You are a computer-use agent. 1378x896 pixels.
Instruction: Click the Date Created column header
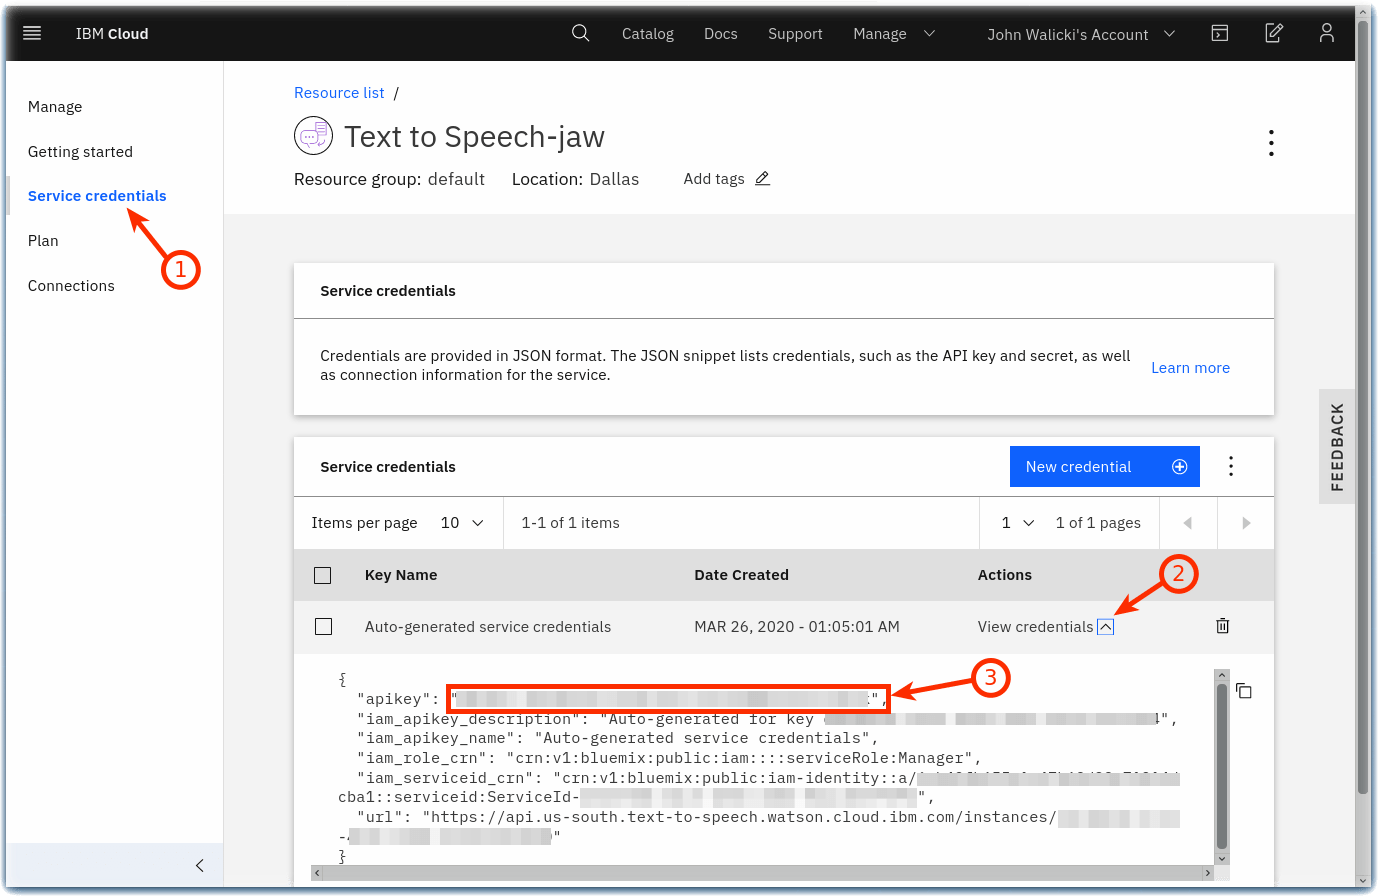pyautogui.click(x=741, y=575)
